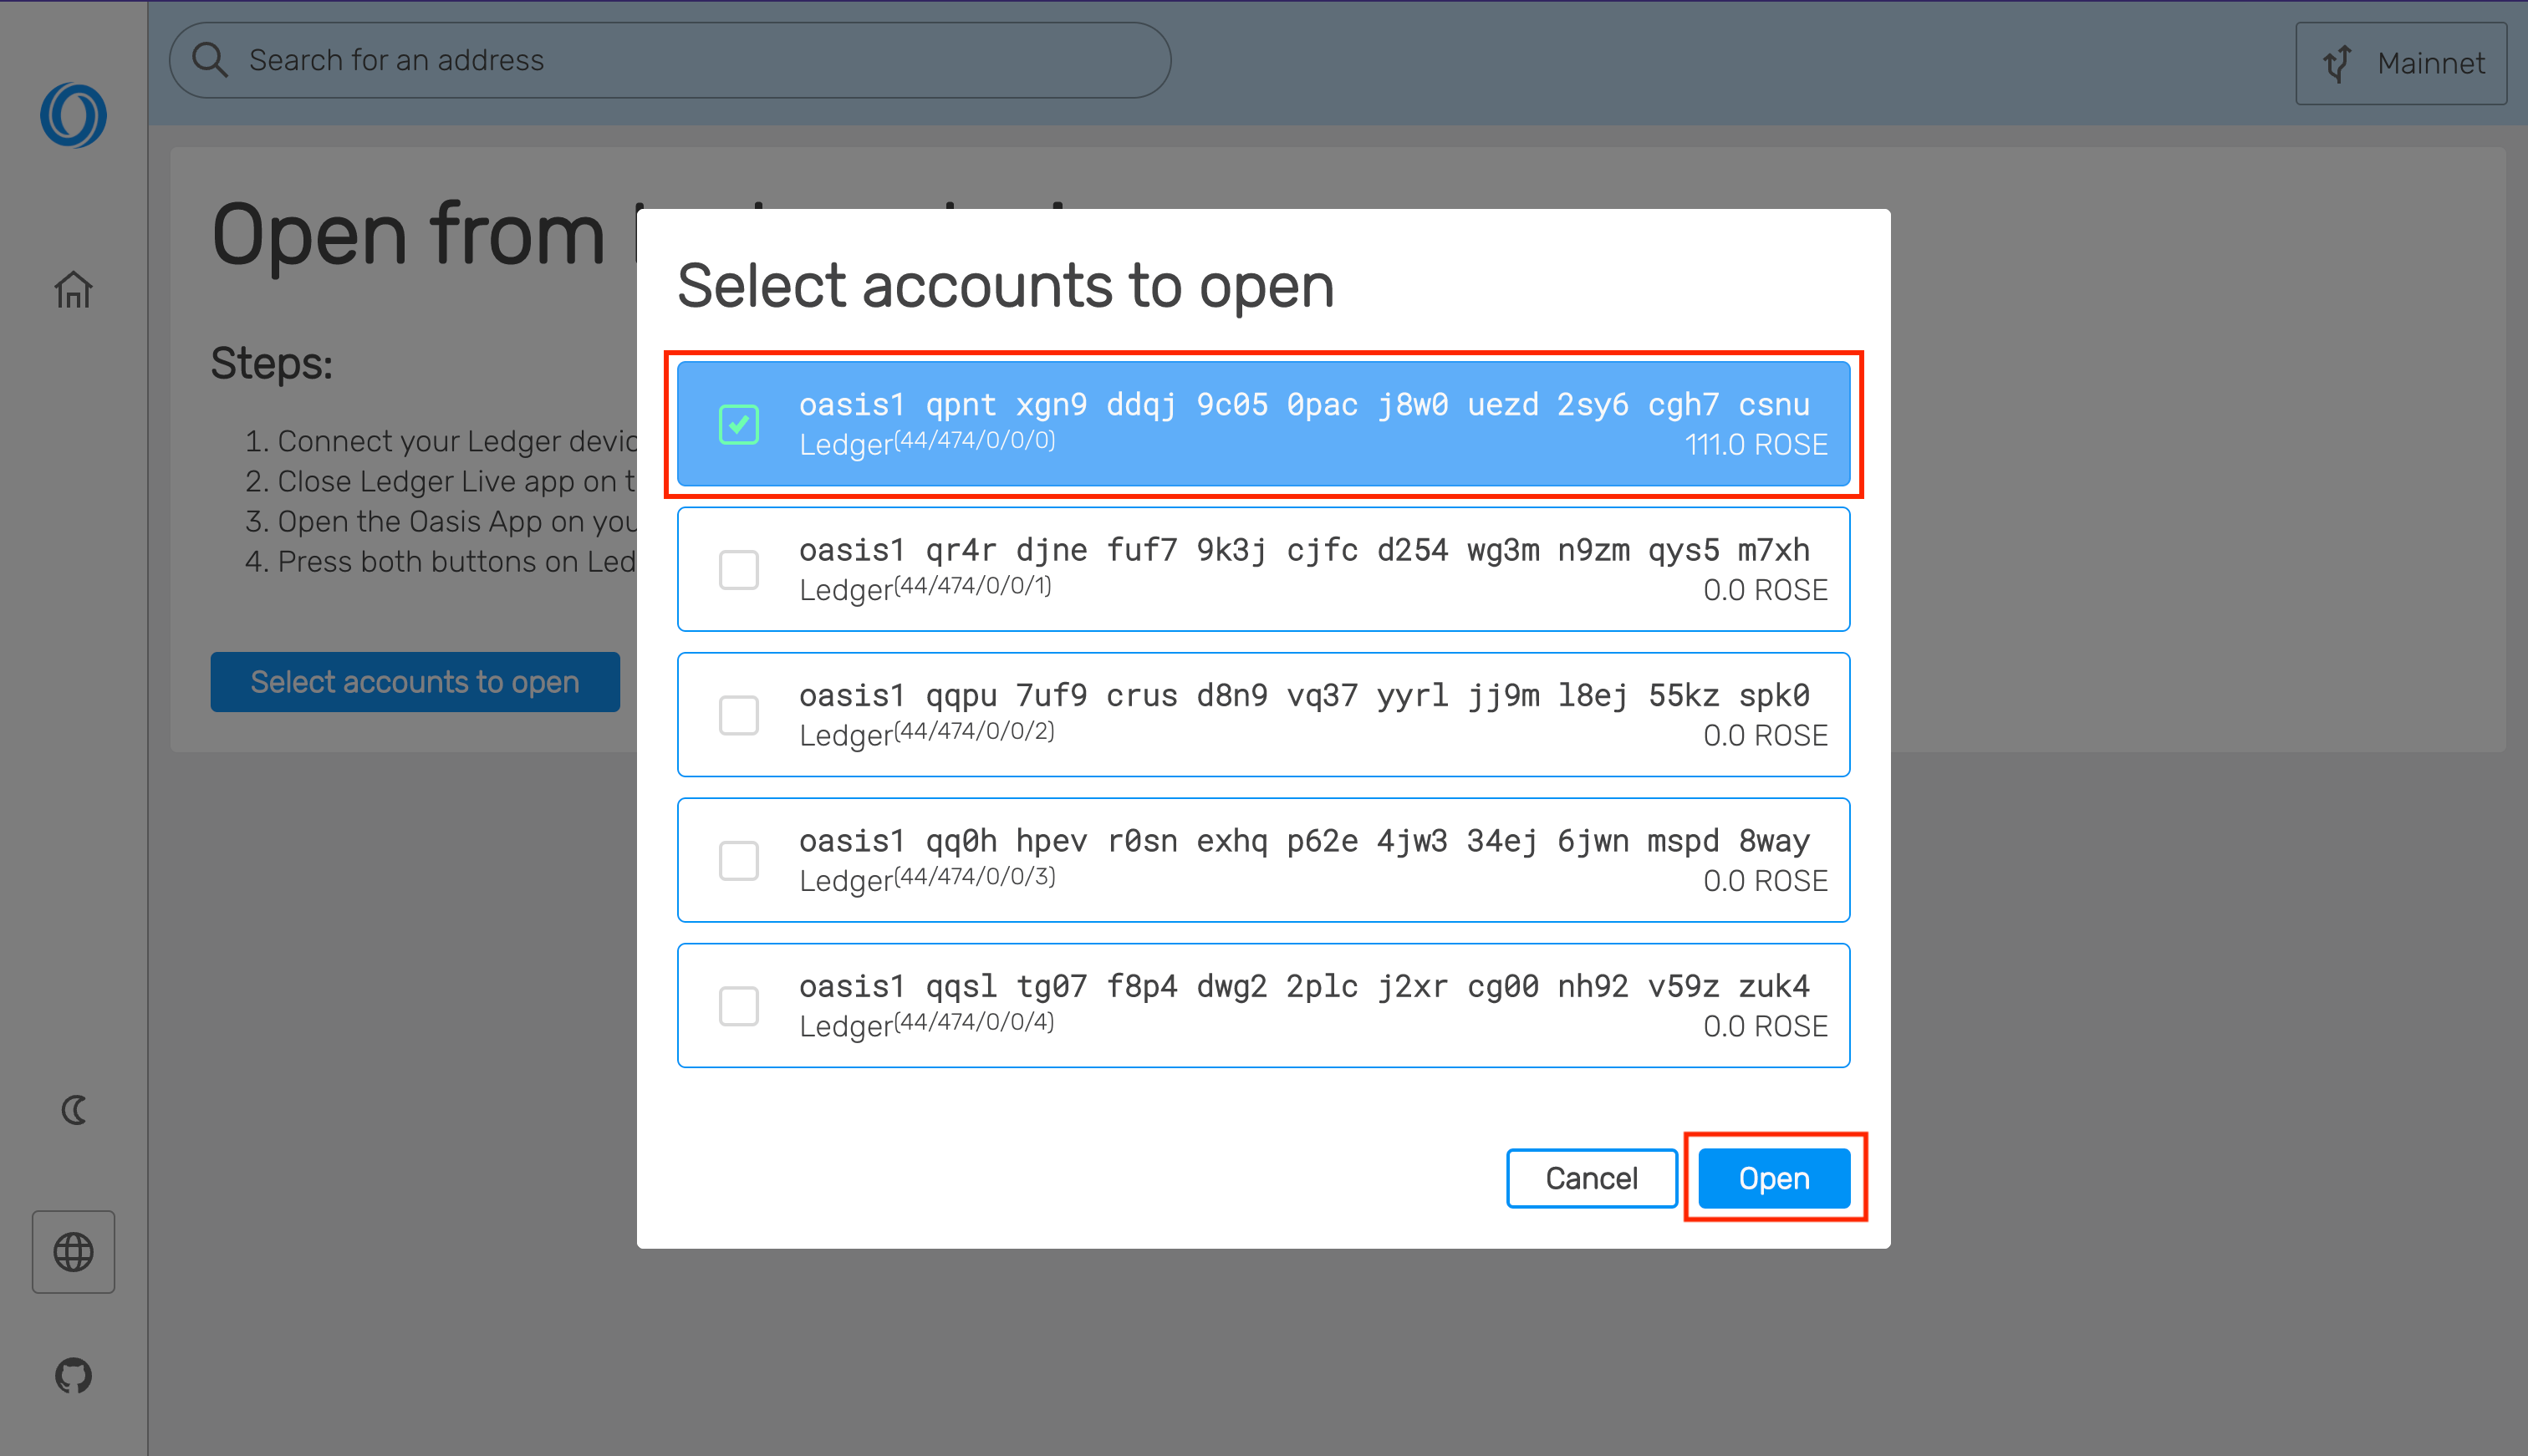Check the oasis1 qqsl account checkbox
Viewport: 2528px width, 1456px height.
(739, 1006)
